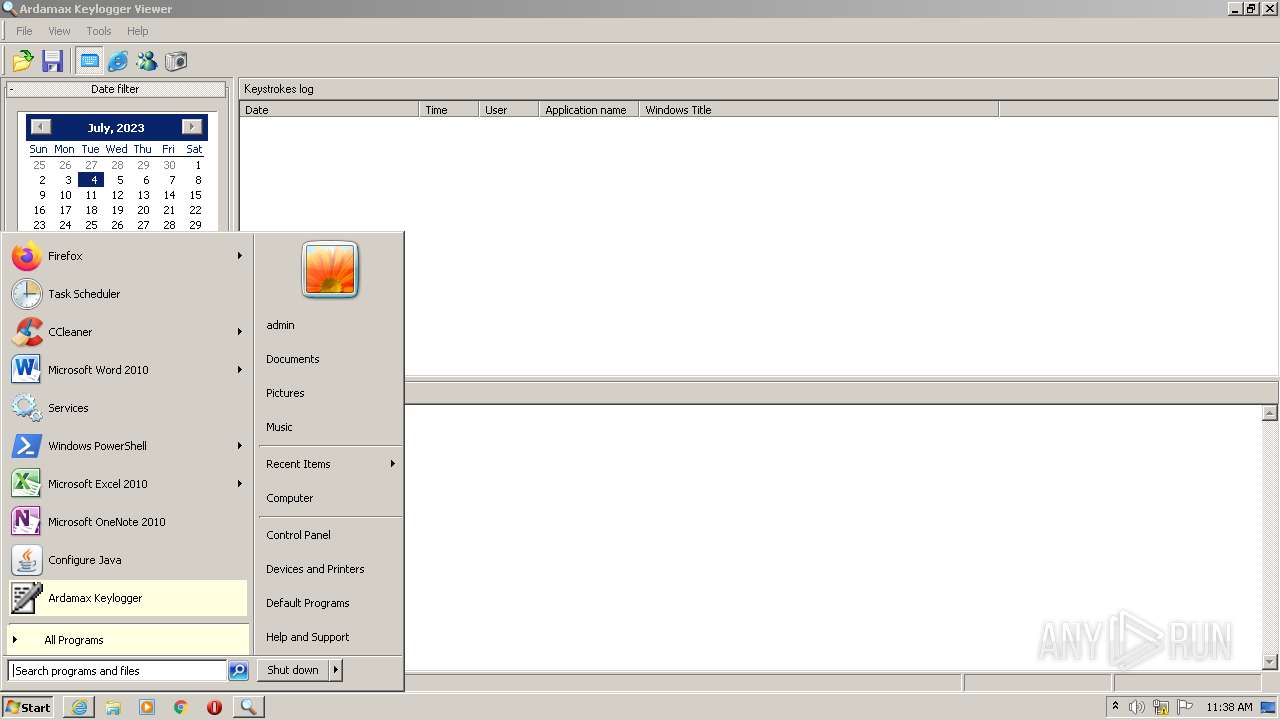Click the user account picture
The width and height of the screenshot is (1280, 720).
click(330, 270)
